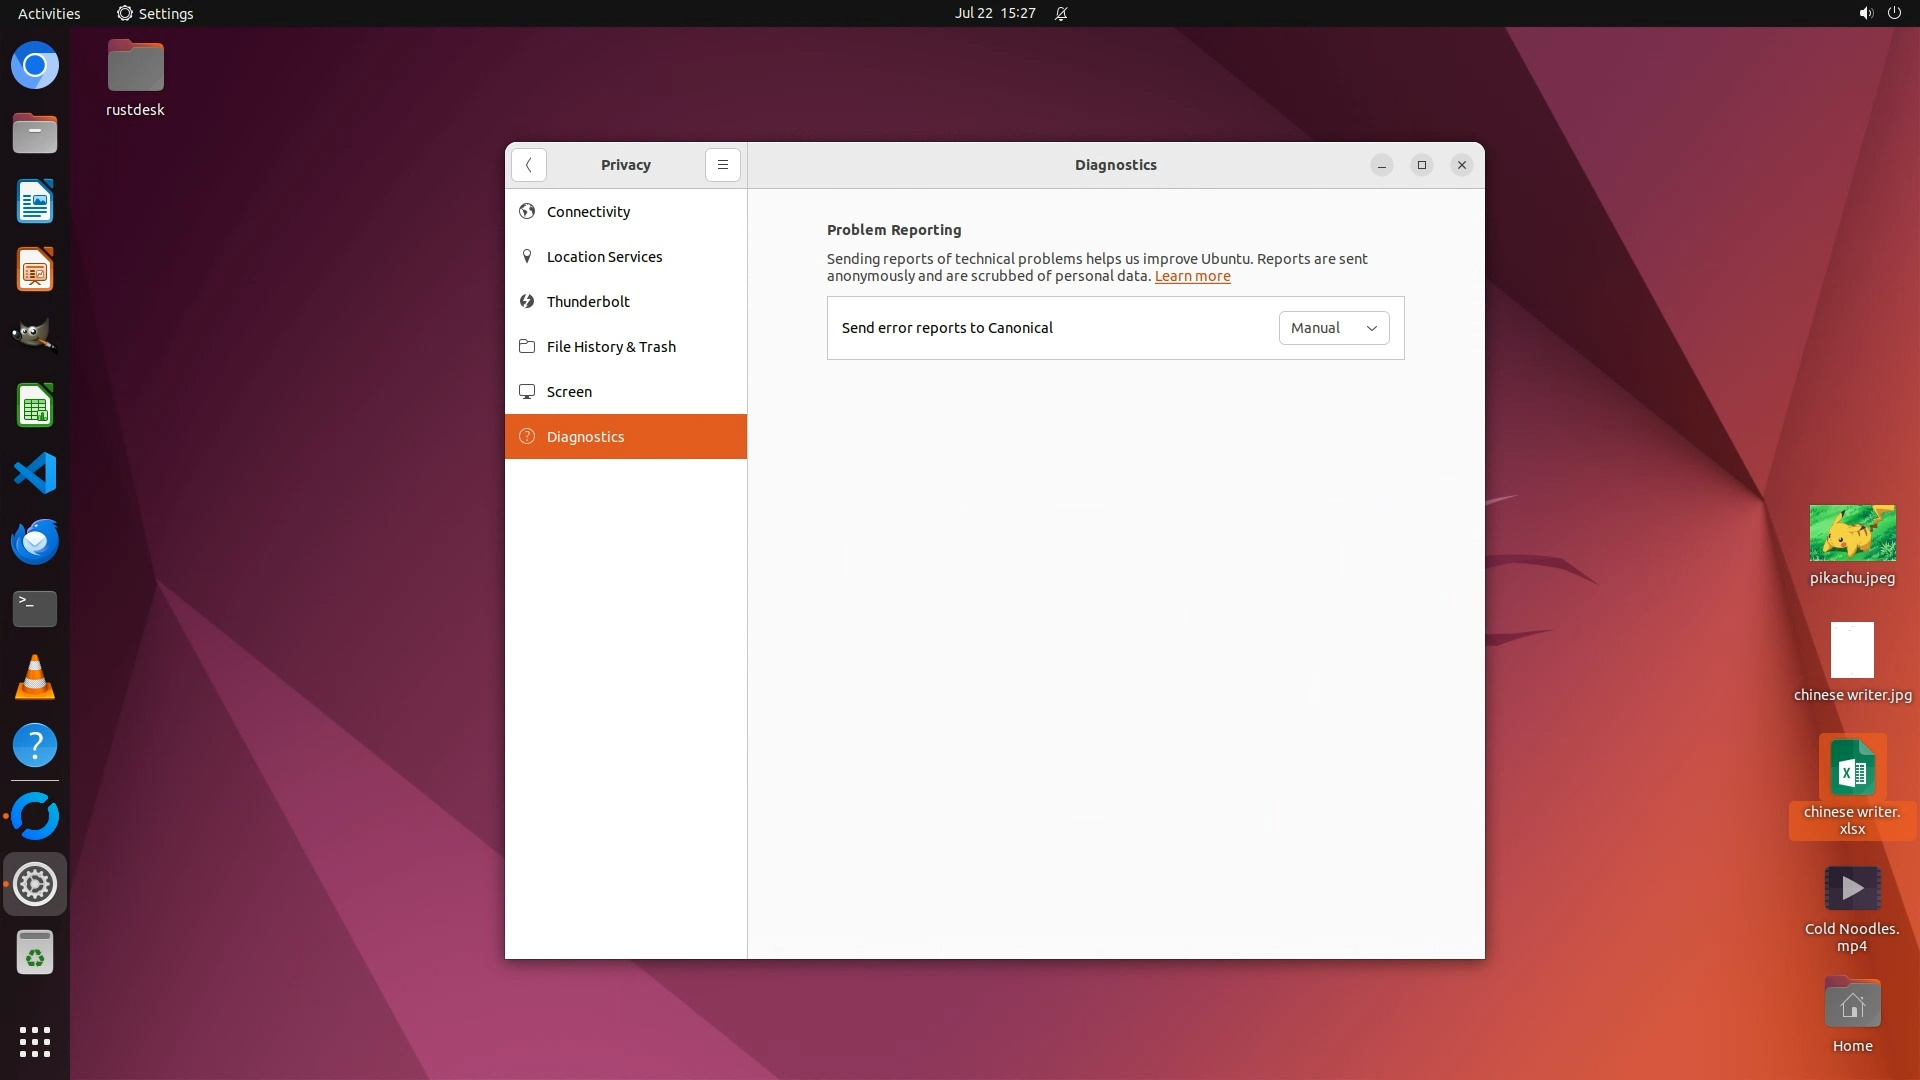The height and width of the screenshot is (1080, 1920).
Task: Click the Screen monitor icon in sidebar
Action: click(x=527, y=392)
